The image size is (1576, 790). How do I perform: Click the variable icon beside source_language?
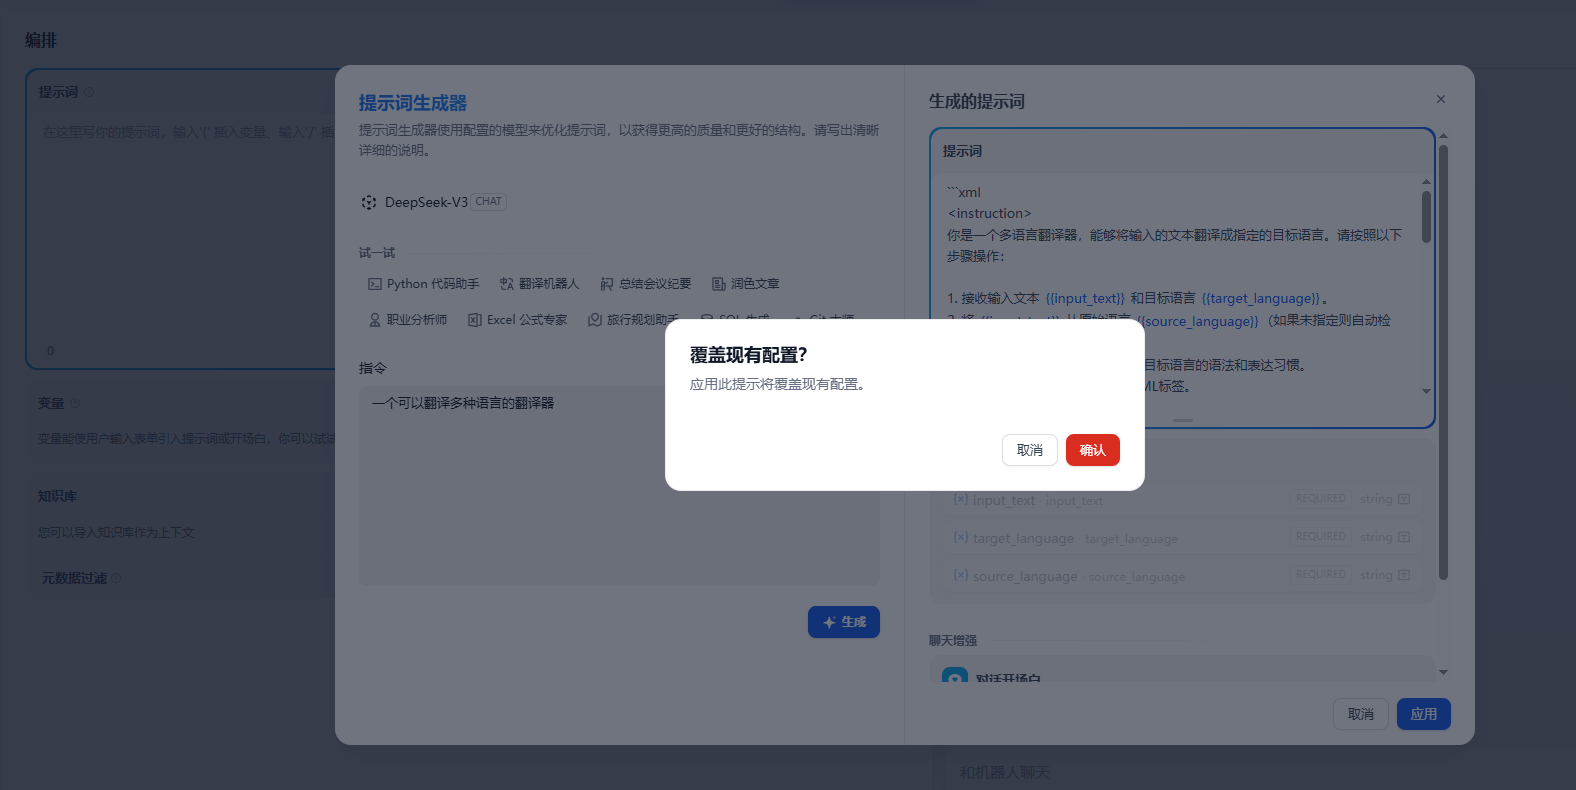(960, 575)
